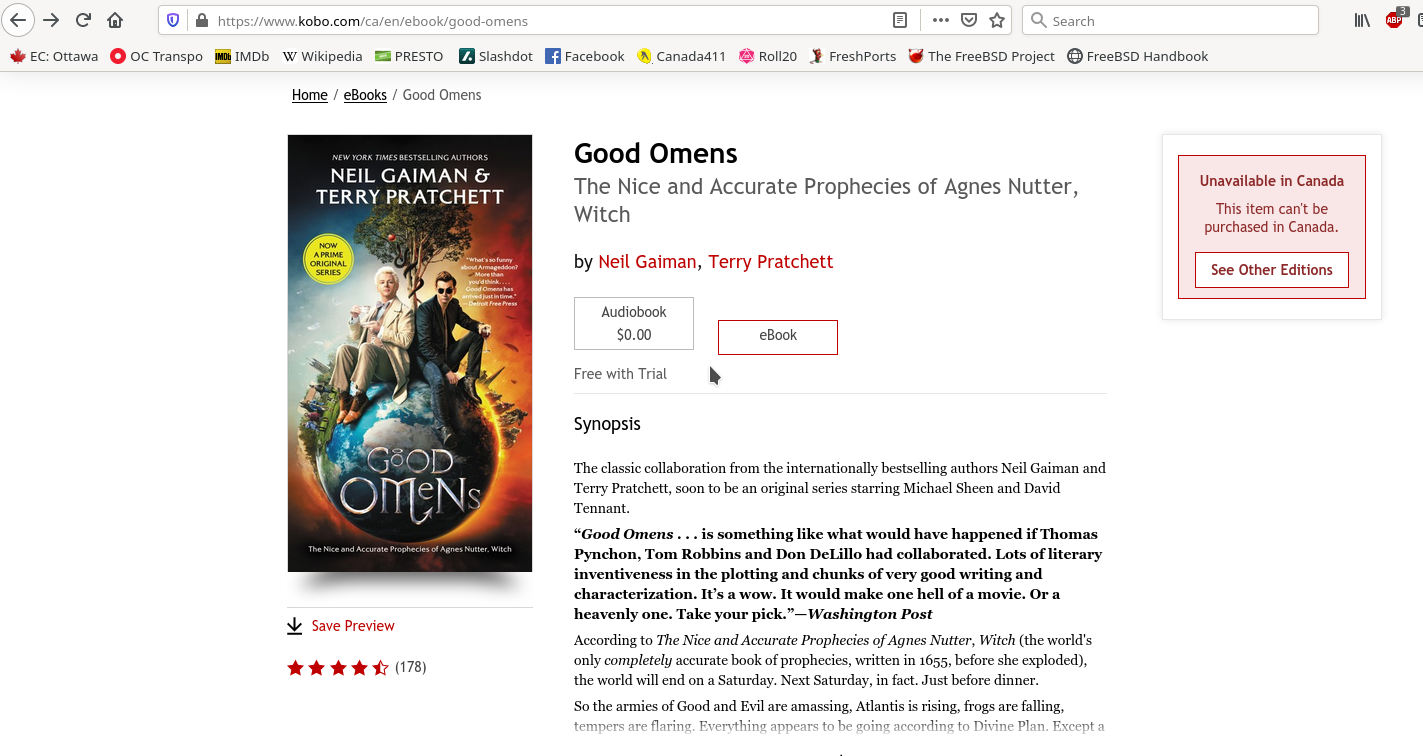This screenshot has width=1423, height=756.
Task: Focus the browser Search field
Action: coord(1170,20)
